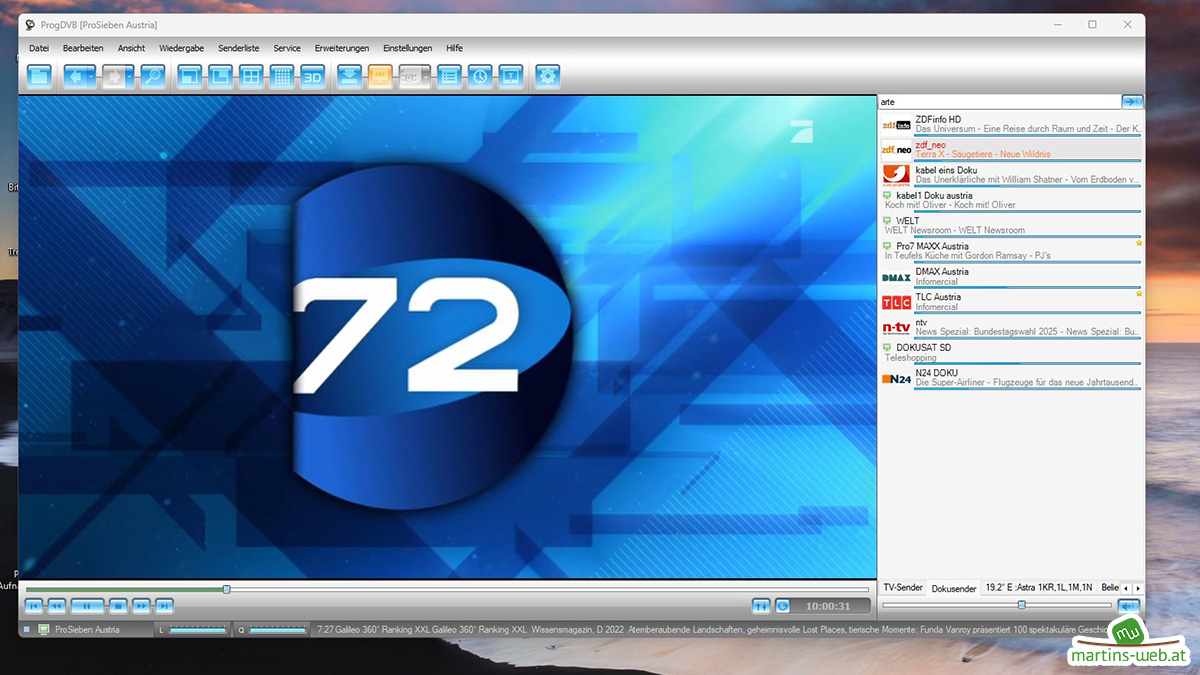The width and height of the screenshot is (1200, 675).
Task: Switch to Dokusender tab
Action: click(954, 588)
